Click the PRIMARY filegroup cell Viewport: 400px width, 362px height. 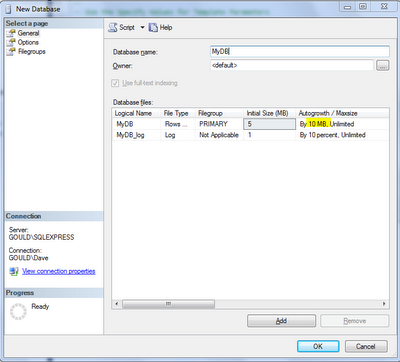tap(219, 124)
